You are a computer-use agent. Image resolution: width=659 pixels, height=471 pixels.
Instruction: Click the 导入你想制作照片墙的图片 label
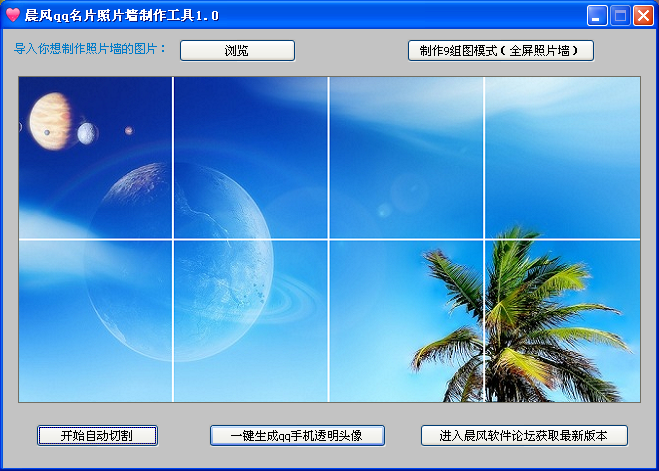pyautogui.click(x=90, y=49)
